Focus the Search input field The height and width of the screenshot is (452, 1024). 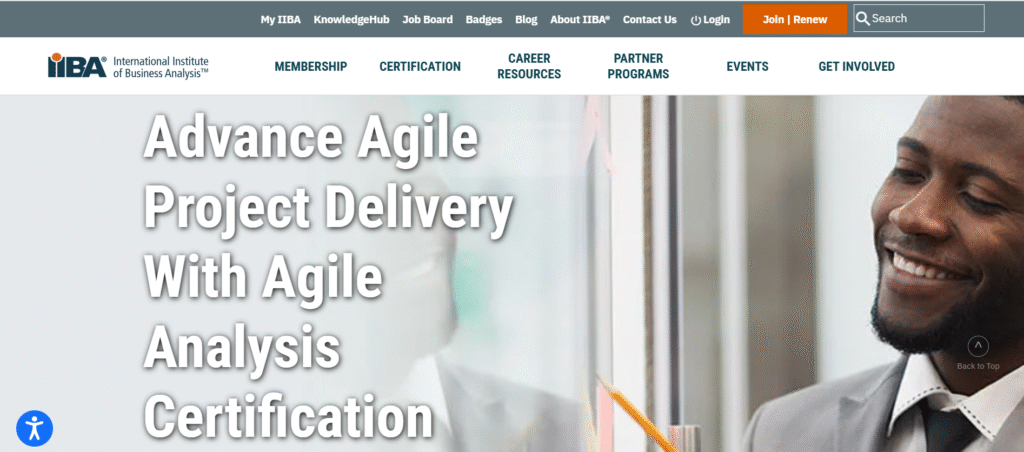[919, 18]
